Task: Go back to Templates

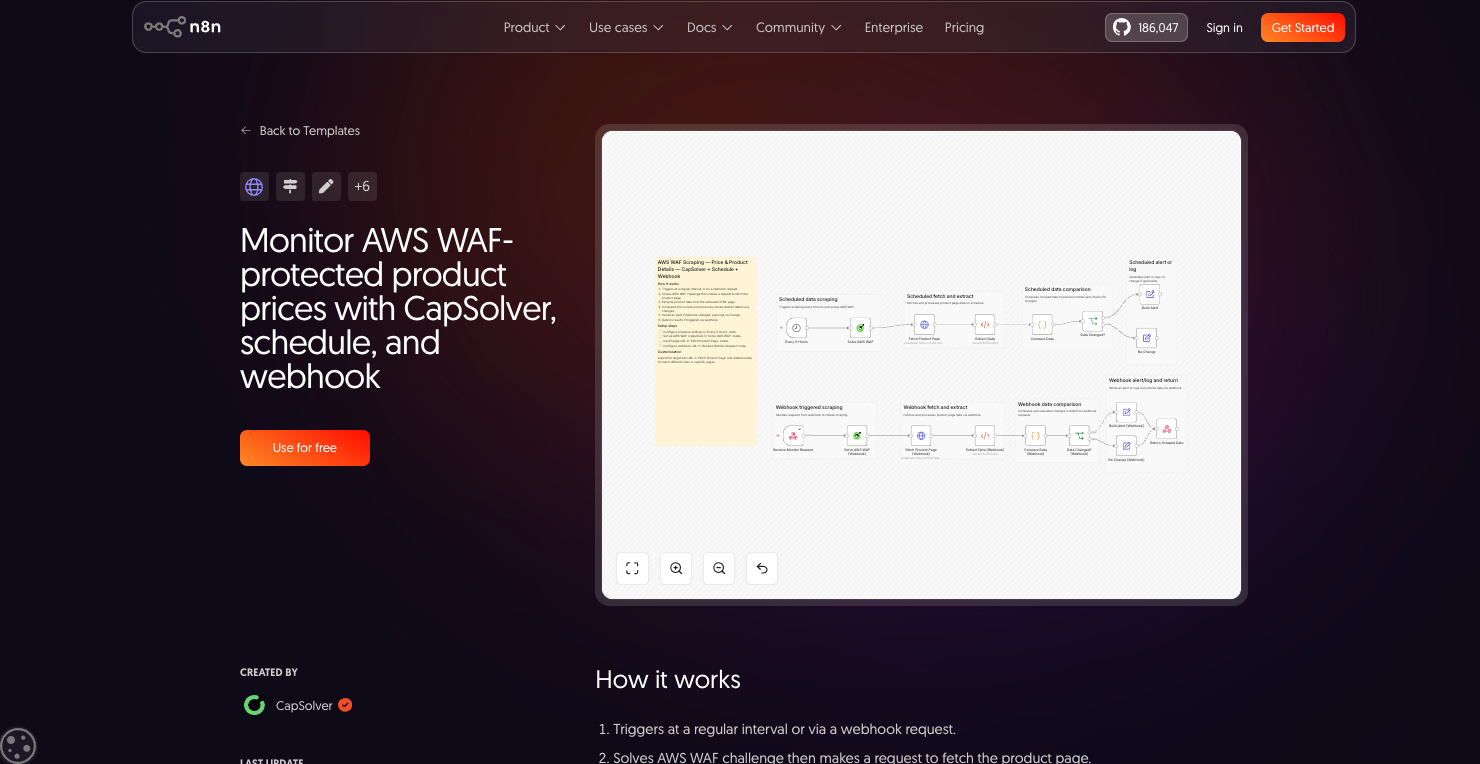Action: pyautogui.click(x=299, y=130)
